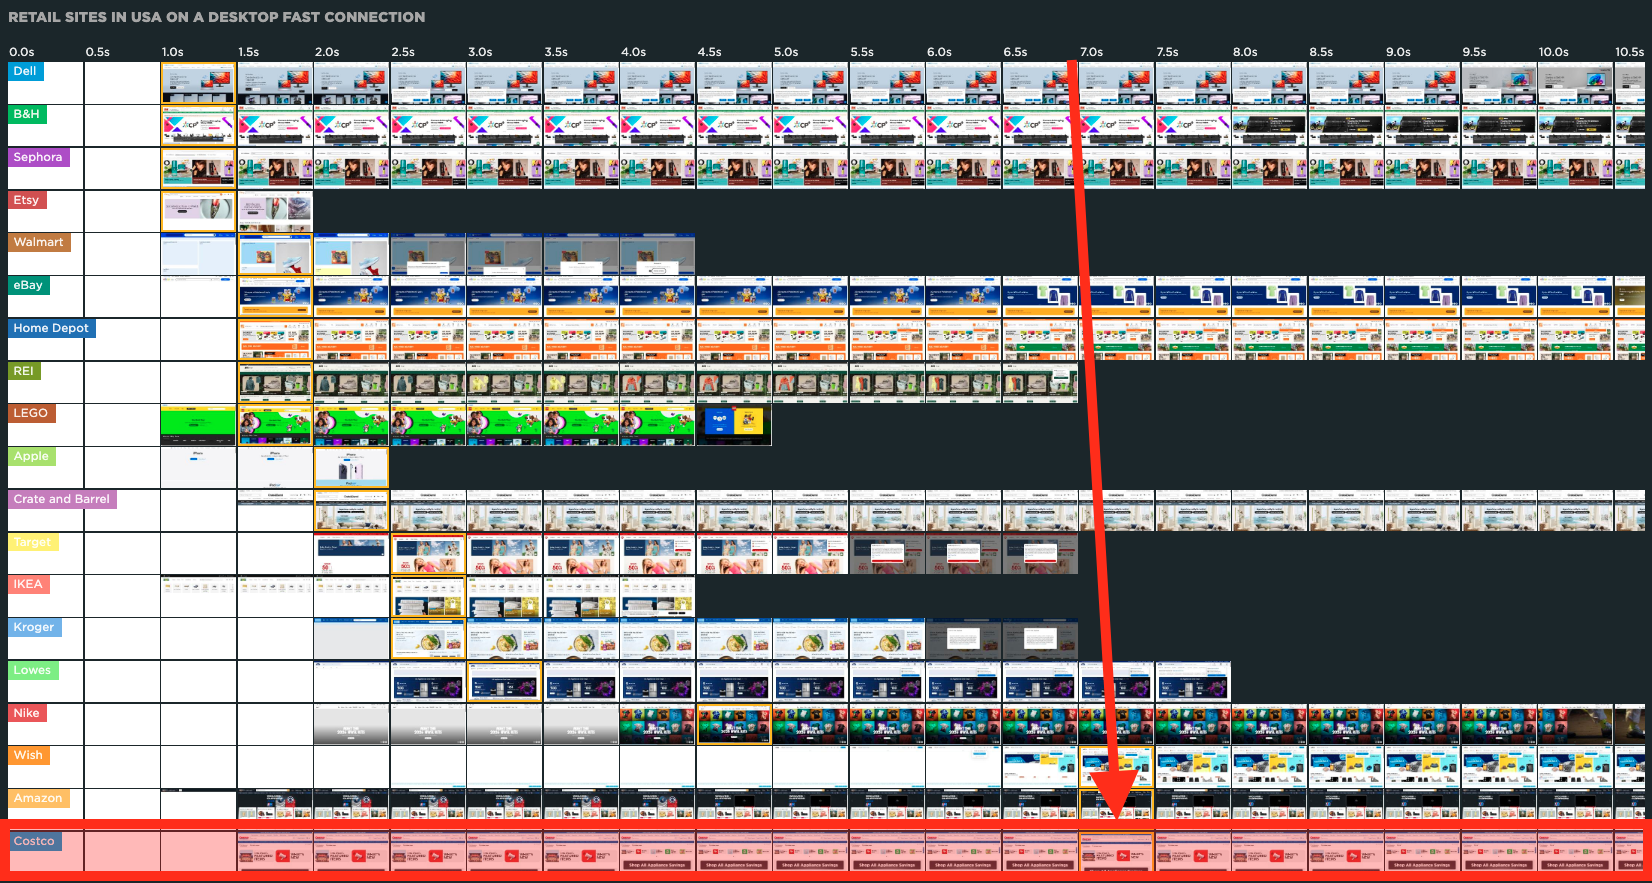This screenshot has width=1652, height=883.
Task: Click the 10.0s time marker
Action: (1553, 52)
